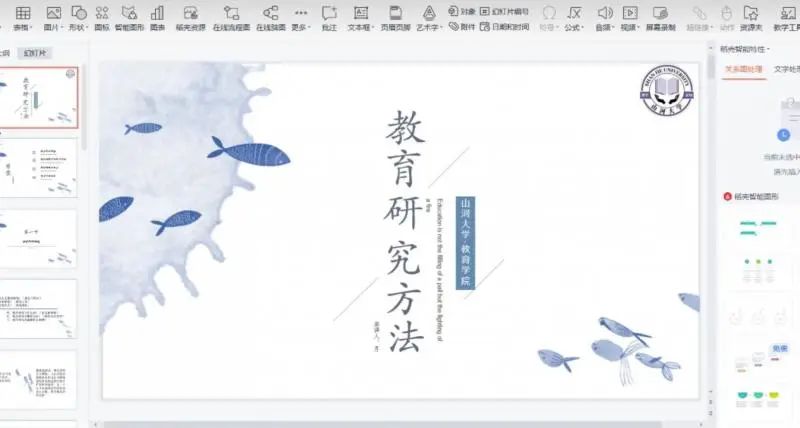Image resolution: width=800 pixels, height=428 pixels.
Task: Expand the 艺术字 dropdown arrow
Action: 441,28
